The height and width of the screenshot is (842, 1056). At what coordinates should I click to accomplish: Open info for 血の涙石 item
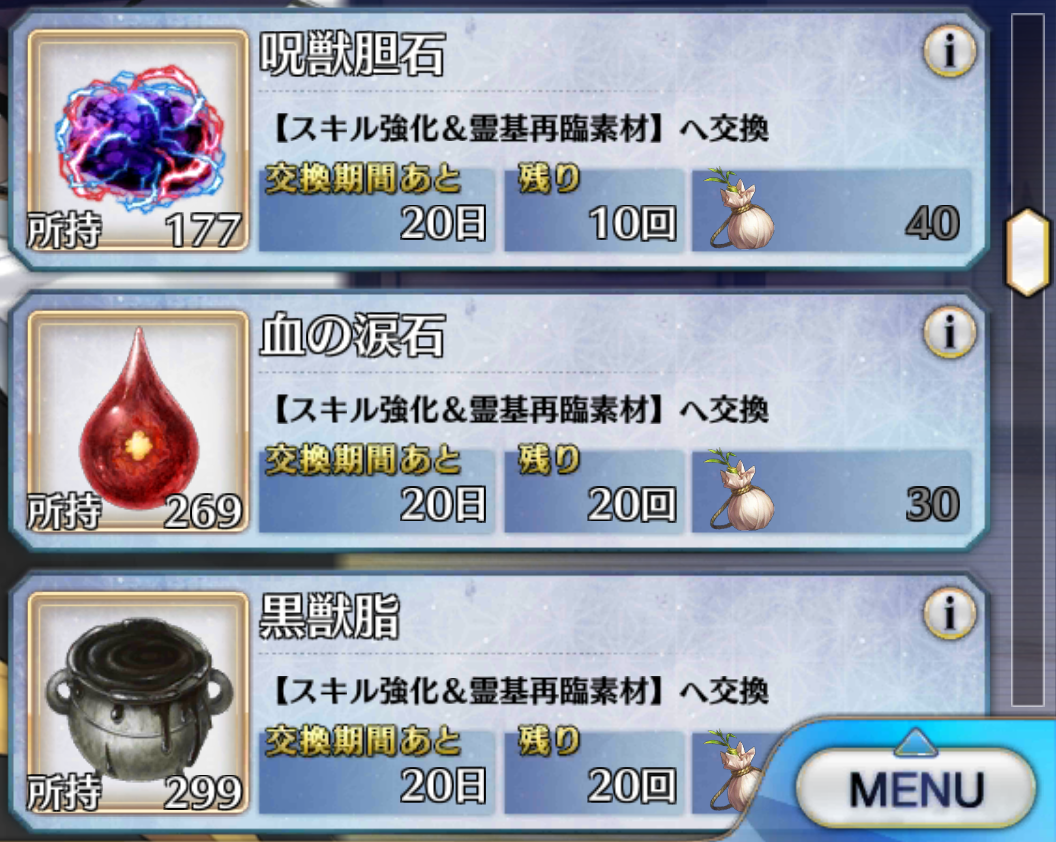pos(950,331)
